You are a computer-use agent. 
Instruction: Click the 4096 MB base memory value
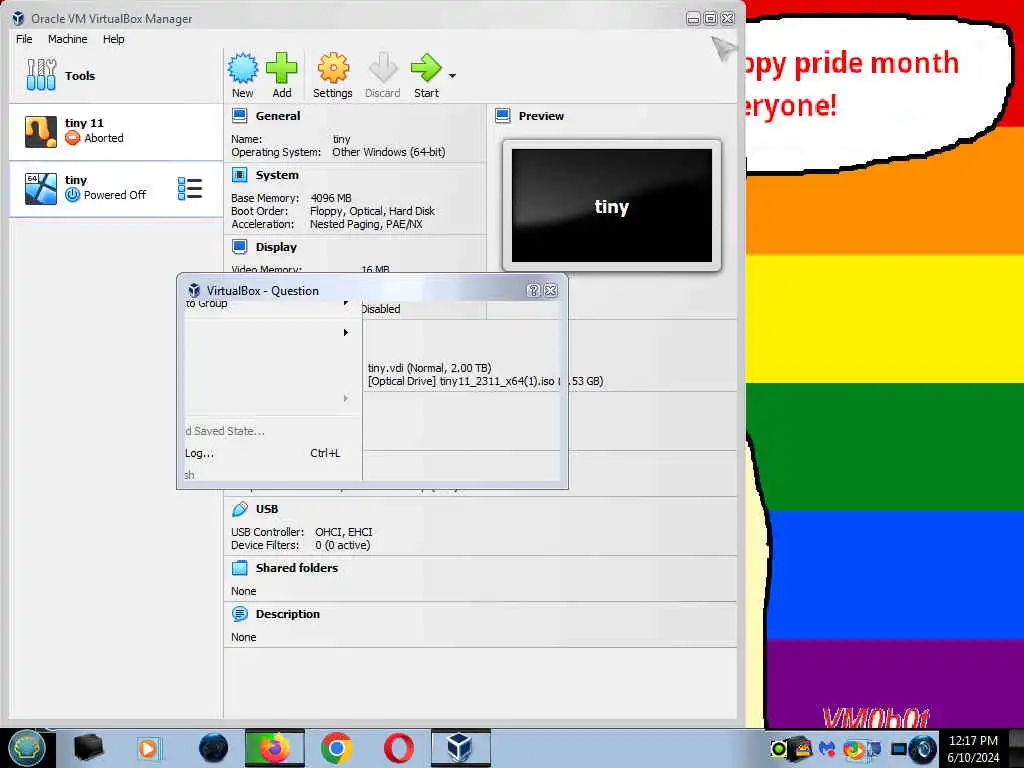(330, 198)
